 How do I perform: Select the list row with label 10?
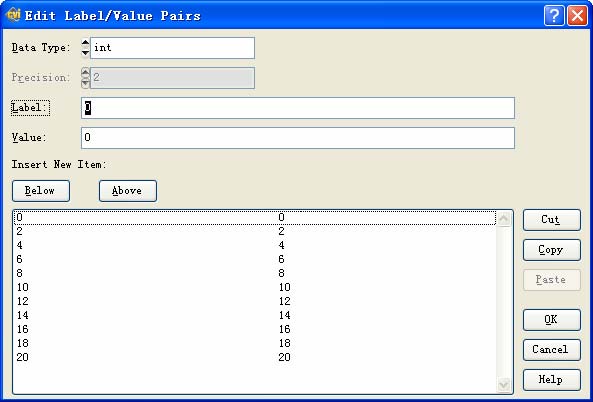point(255,287)
